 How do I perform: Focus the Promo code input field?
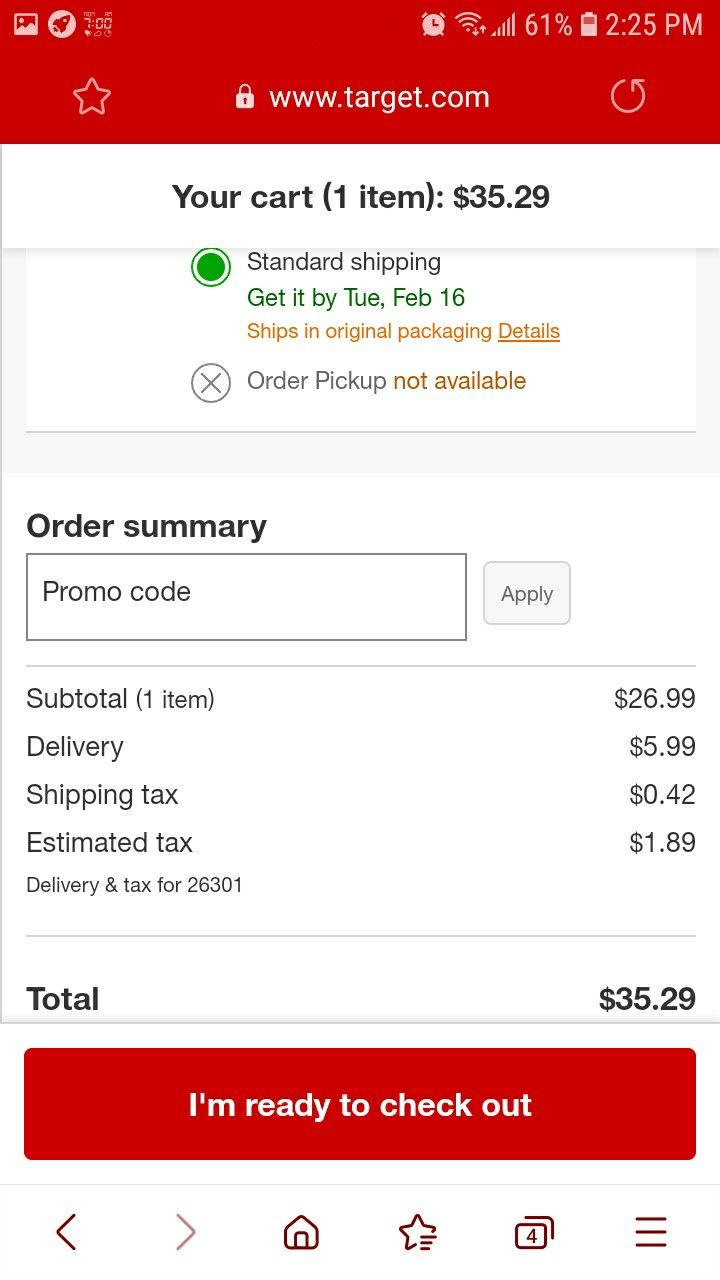coord(246,597)
